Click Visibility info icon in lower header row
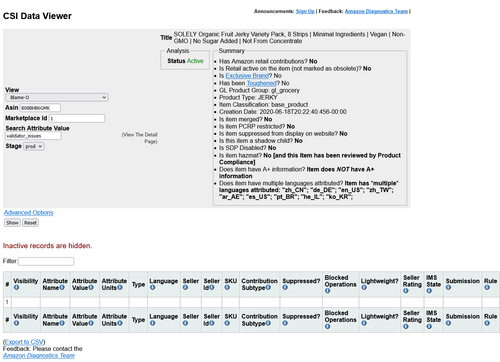This screenshot has width=500, height=362. tap(16, 323)
